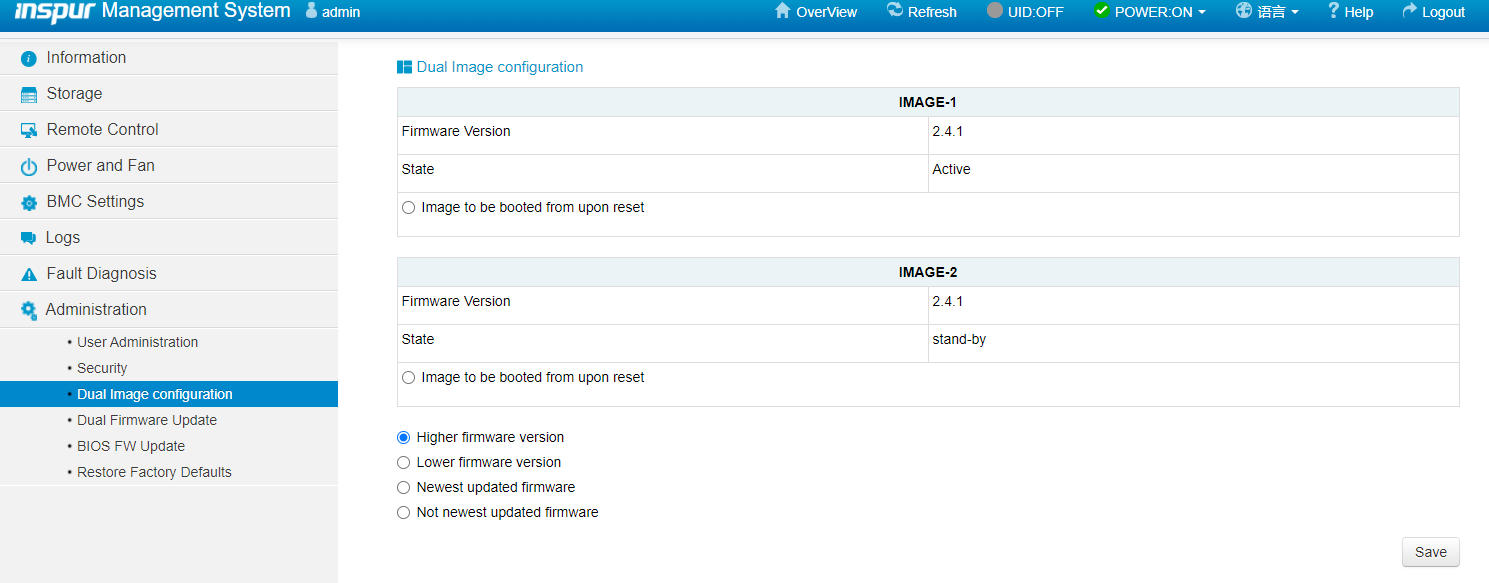Open Restore Factory Defaults page

154,472
